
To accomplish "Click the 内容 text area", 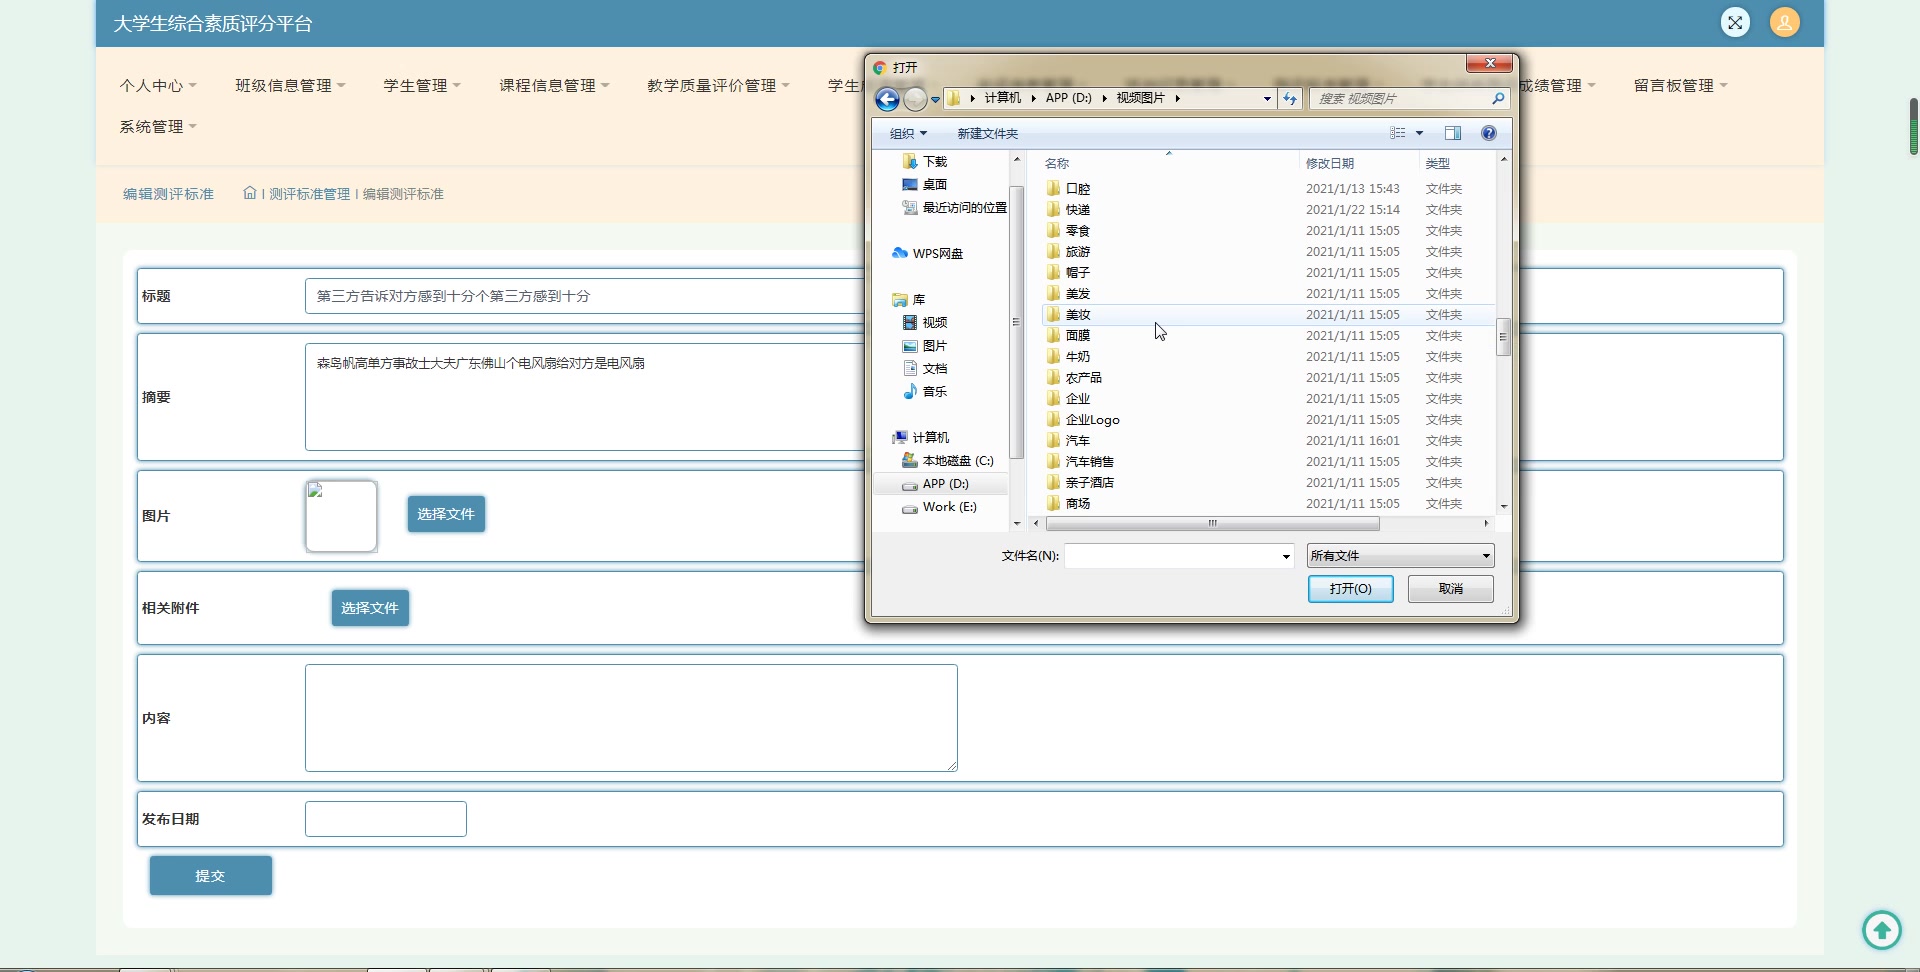I will point(631,718).
